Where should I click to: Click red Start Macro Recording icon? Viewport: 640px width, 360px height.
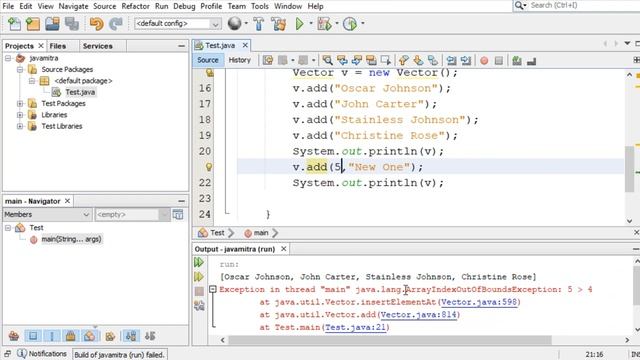(x=484, y=61)
